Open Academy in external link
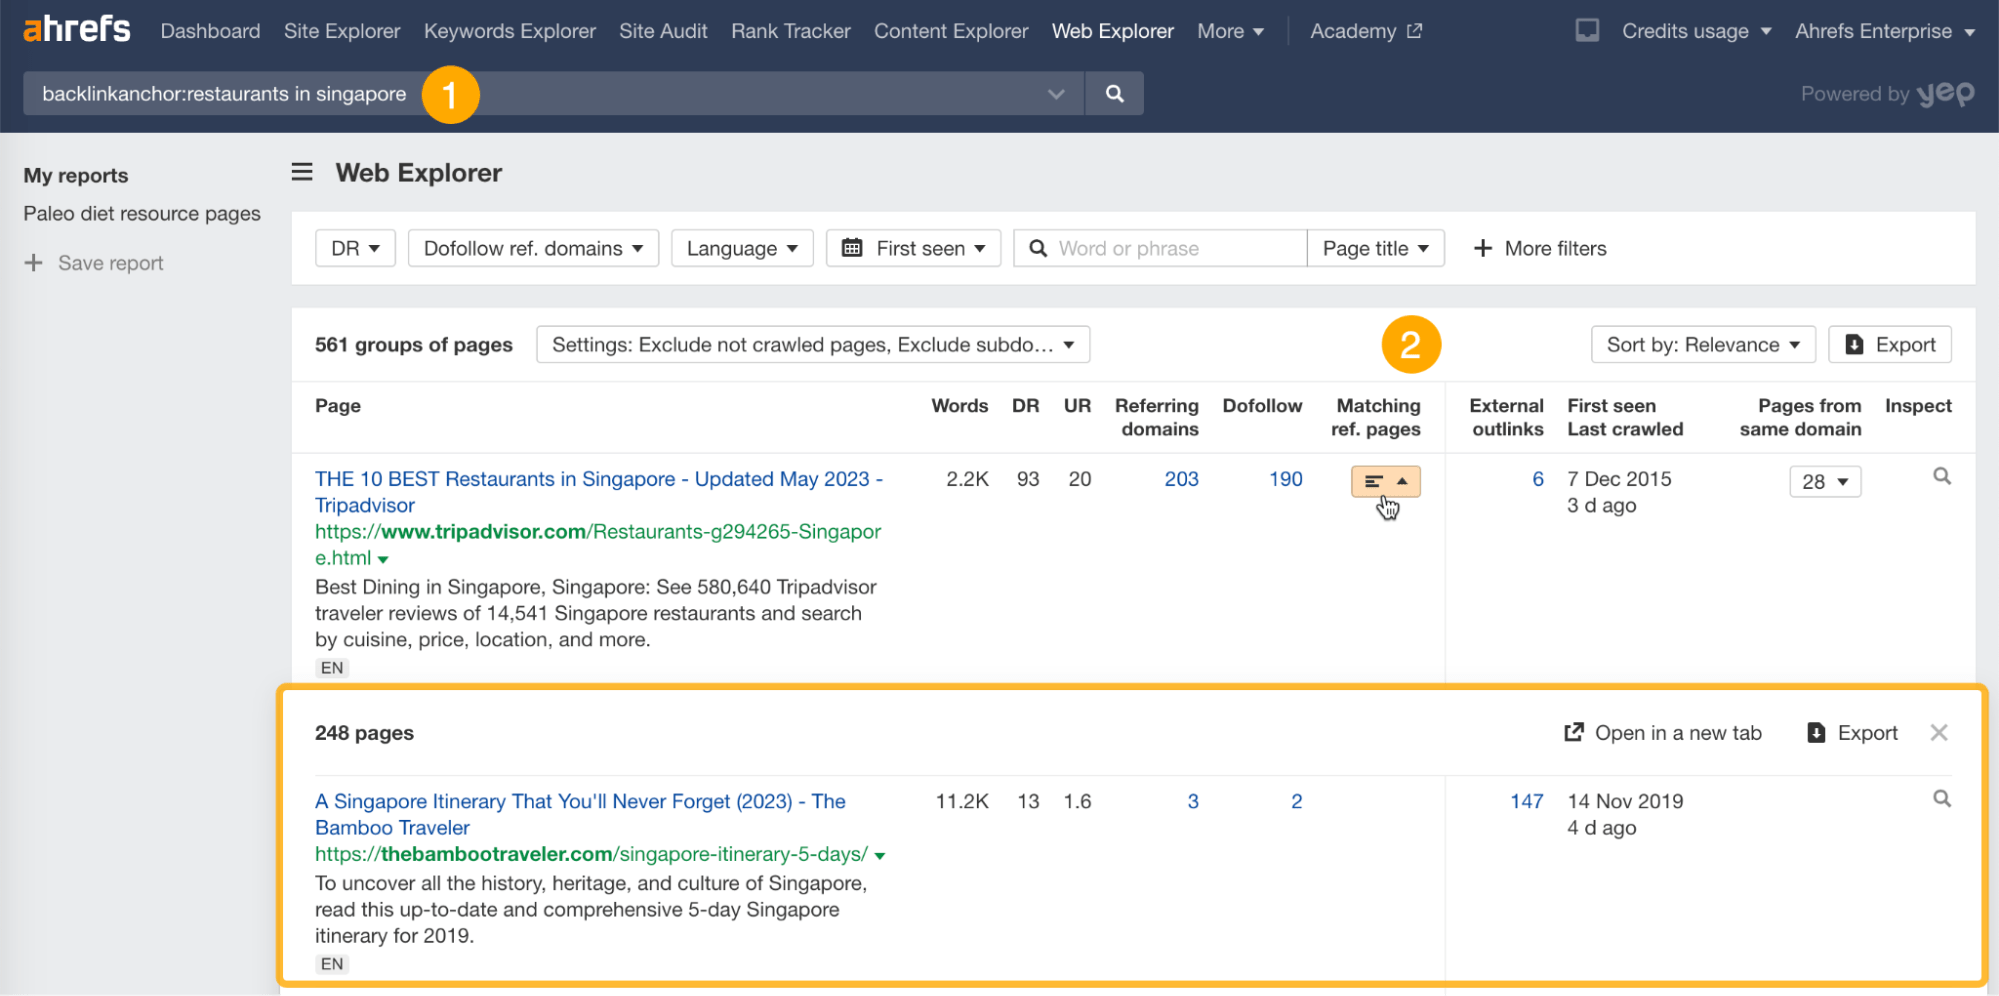Viewport: 1999px width, 996px height. tap(1366, 31)
